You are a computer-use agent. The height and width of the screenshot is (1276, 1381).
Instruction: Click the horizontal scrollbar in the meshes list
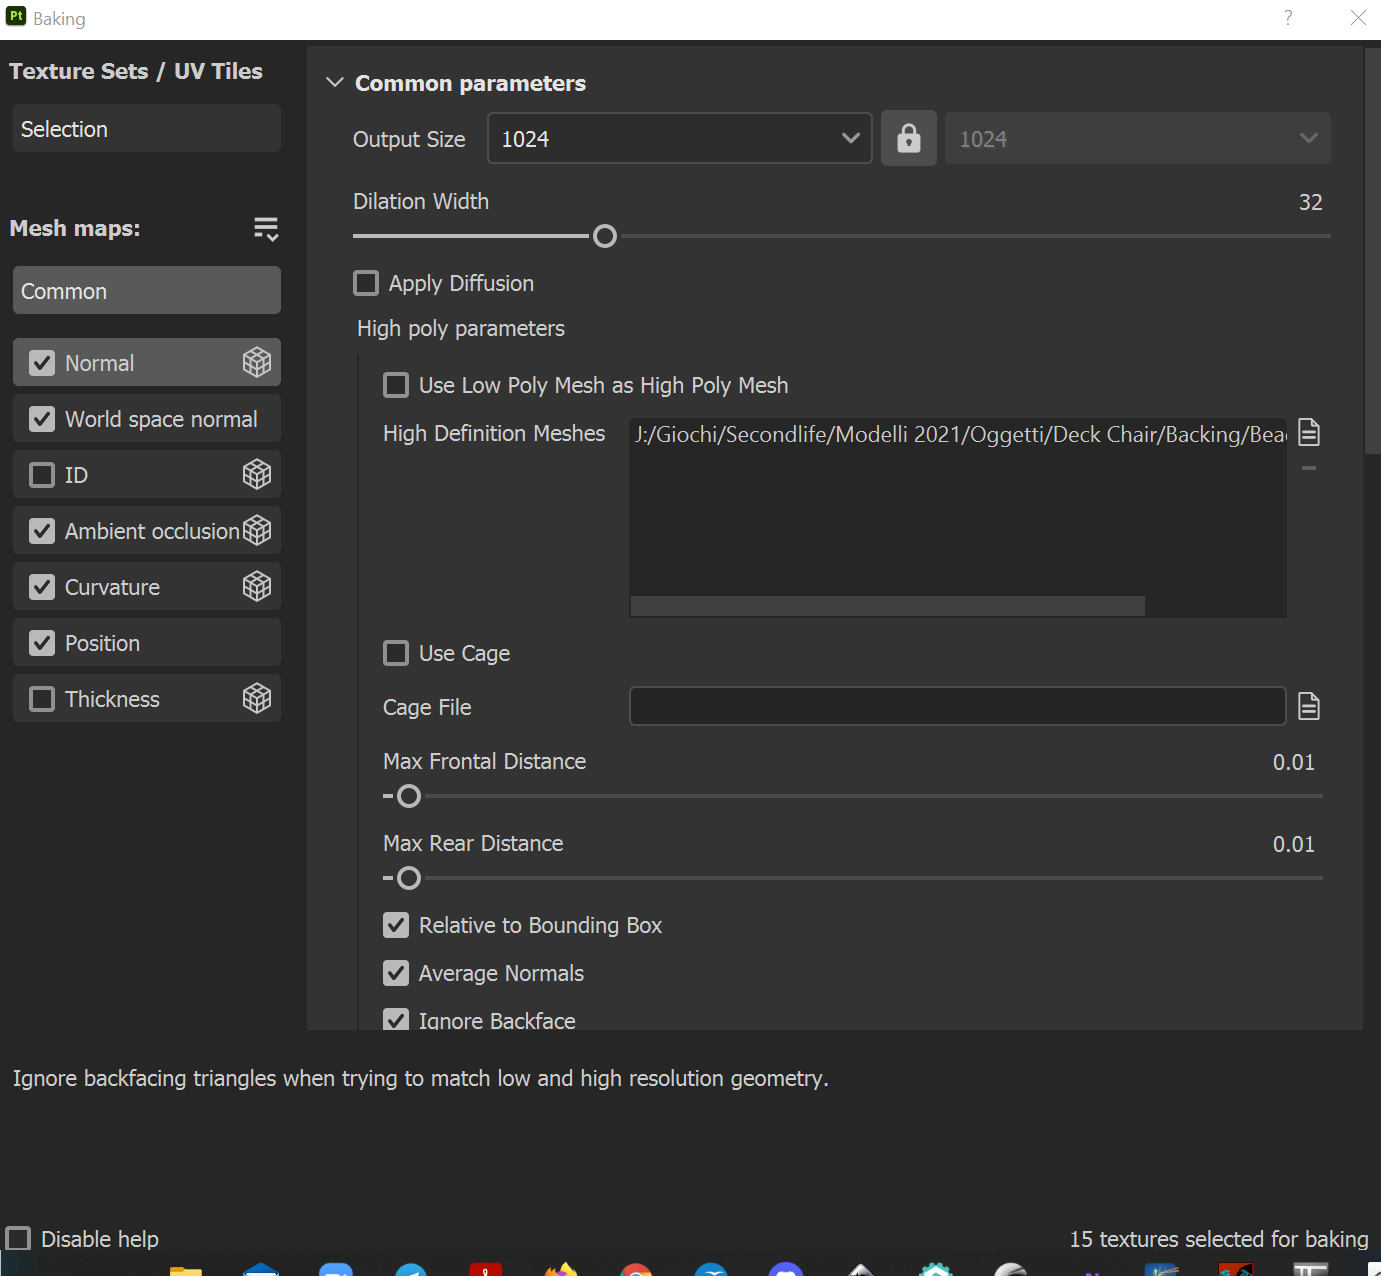coord(888,606)
